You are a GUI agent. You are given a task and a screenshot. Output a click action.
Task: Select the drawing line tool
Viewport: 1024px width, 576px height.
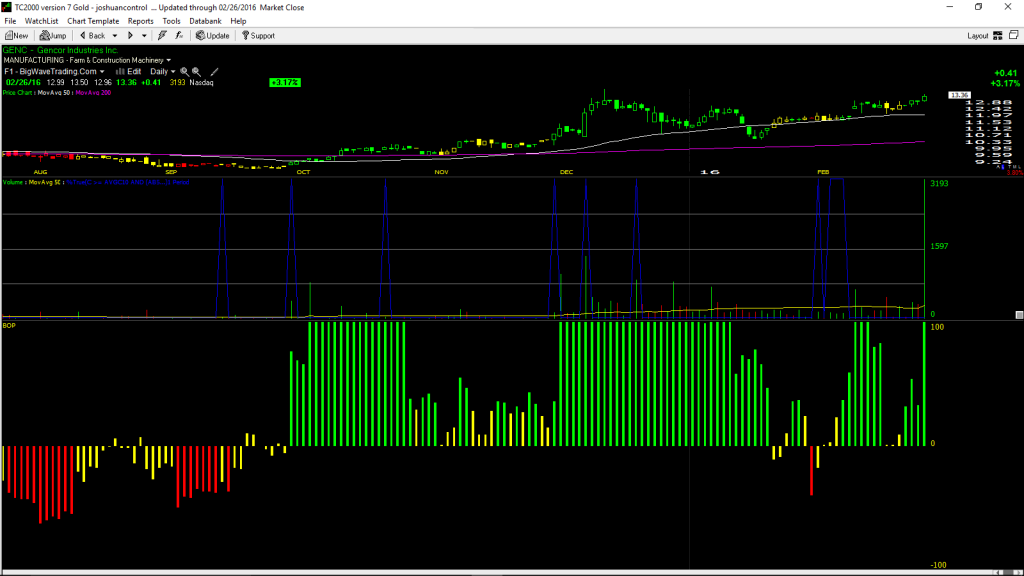tap(214, 72)
